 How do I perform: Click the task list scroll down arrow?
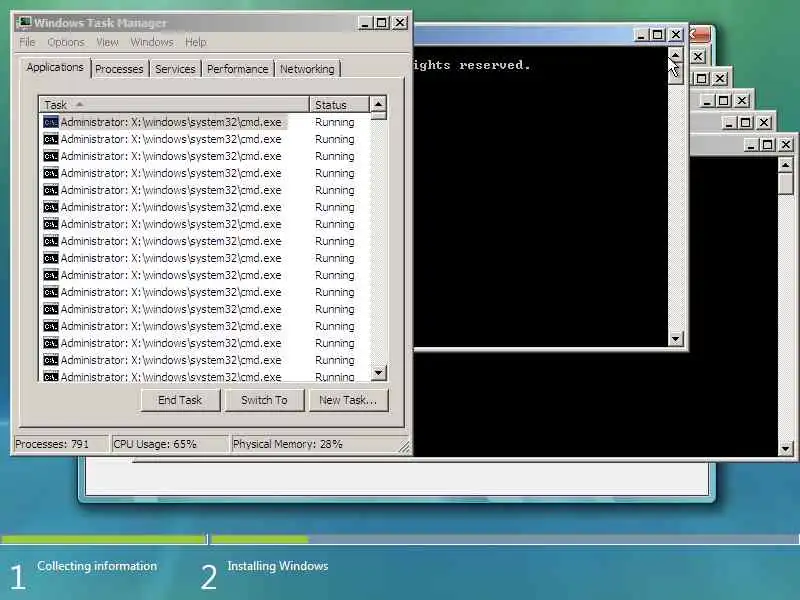pos(378,372)
